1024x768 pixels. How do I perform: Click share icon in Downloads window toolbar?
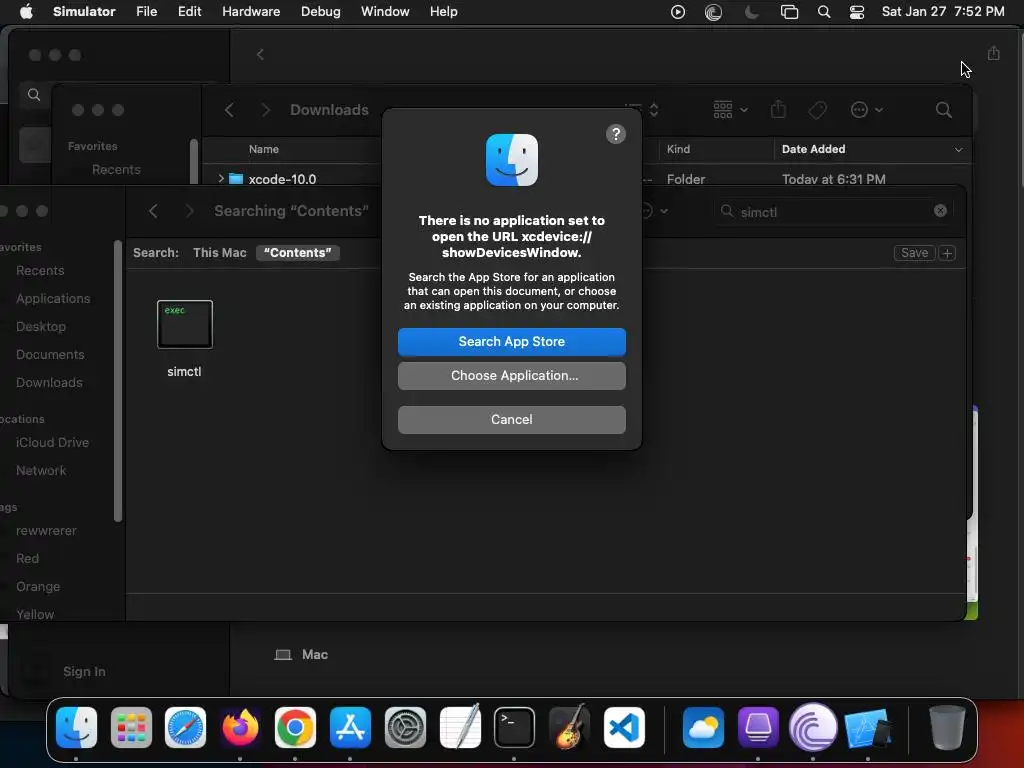click(x=778, y=109)
